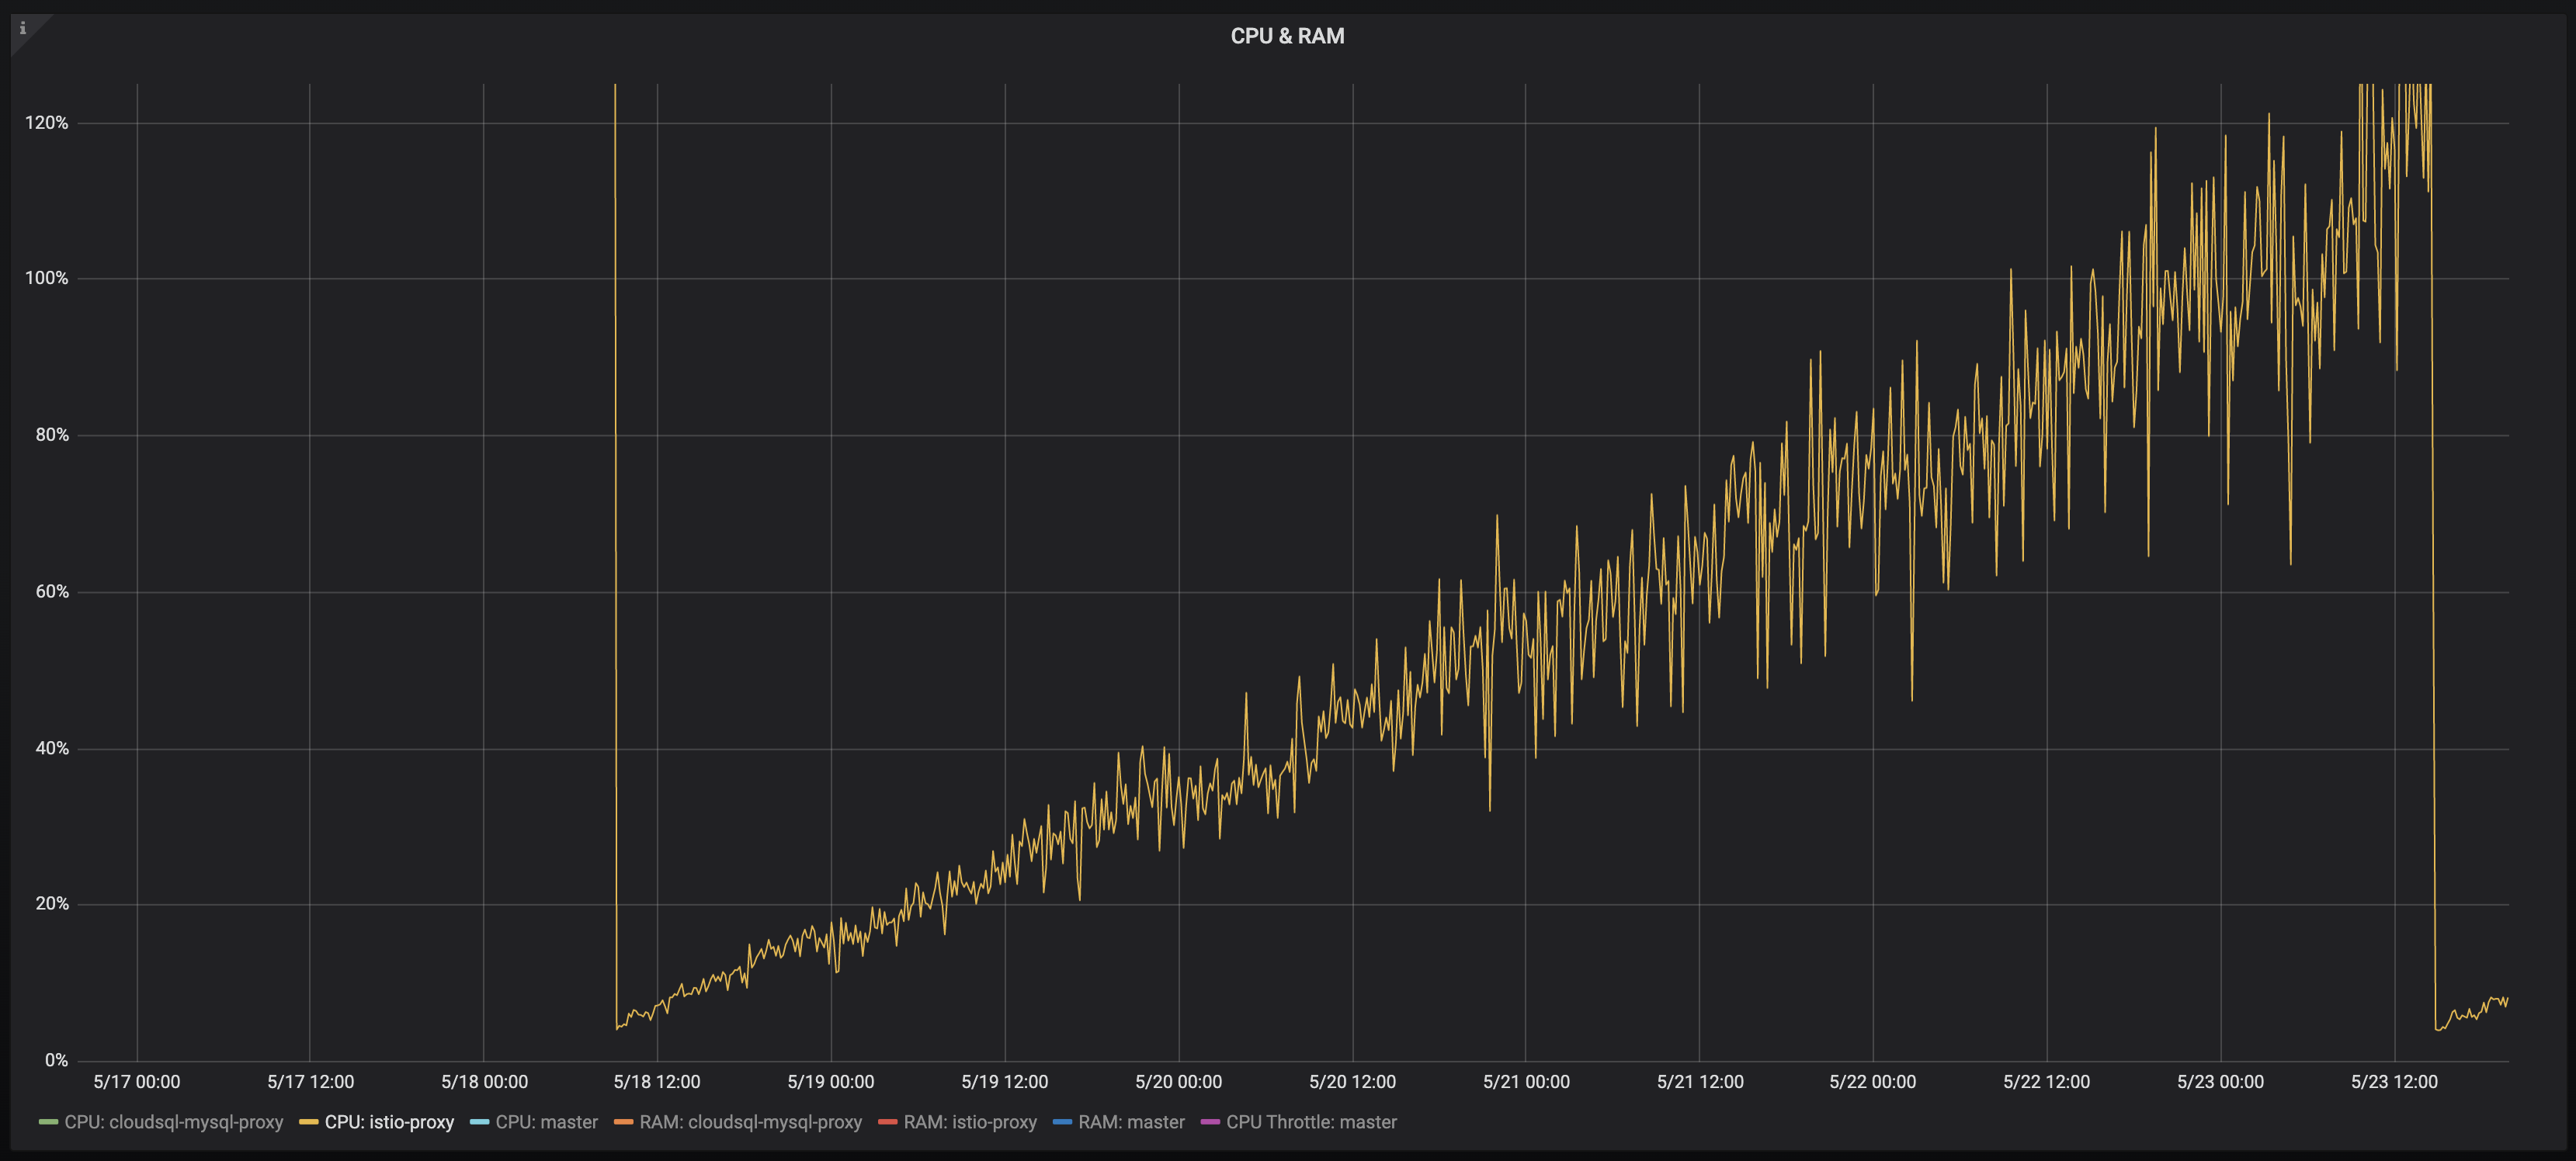This screenshot has width=2576, height=1161.
Task: Click the 100% y-axis label
Action: click(47, 278)
